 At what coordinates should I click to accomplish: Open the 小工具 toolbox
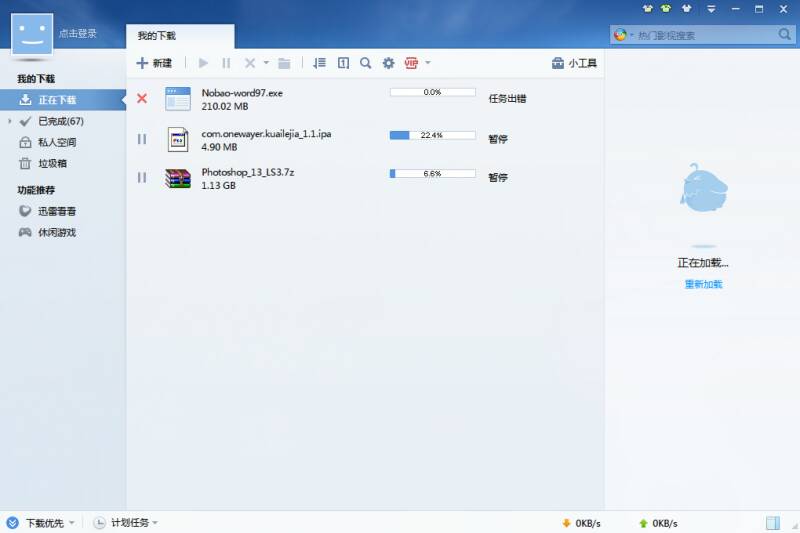click(574, 63)
